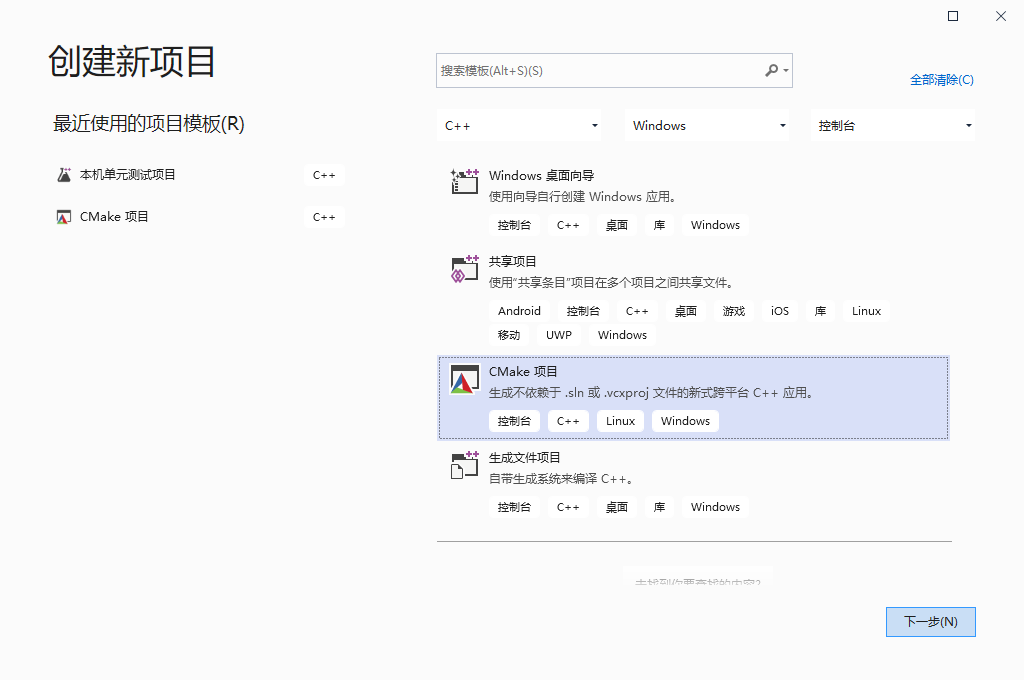The width and height of the screenshot is (1024, 680).
Task: Click the 控制台 tag on CMake 项目
Action: [x=514, y=421]
